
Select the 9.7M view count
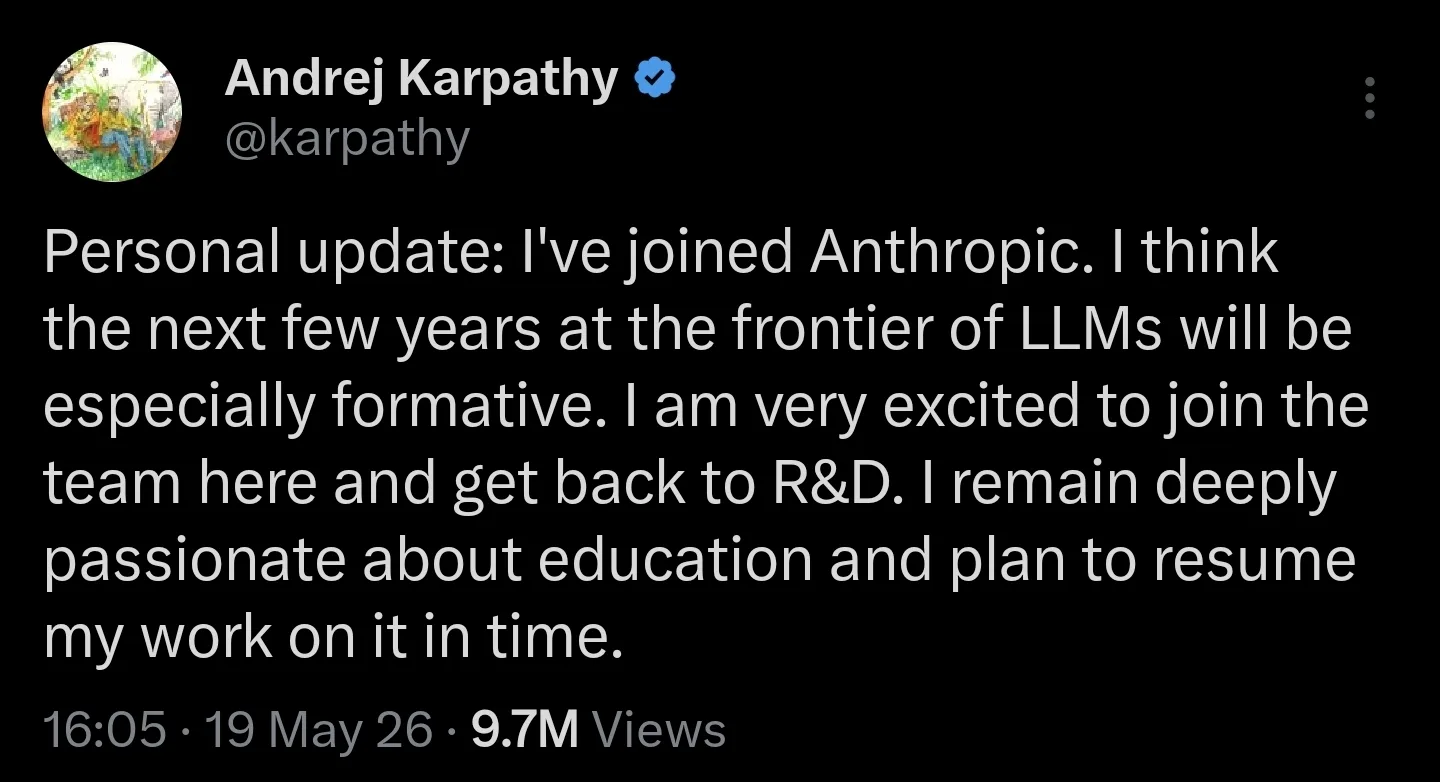[x=525, y=731]
